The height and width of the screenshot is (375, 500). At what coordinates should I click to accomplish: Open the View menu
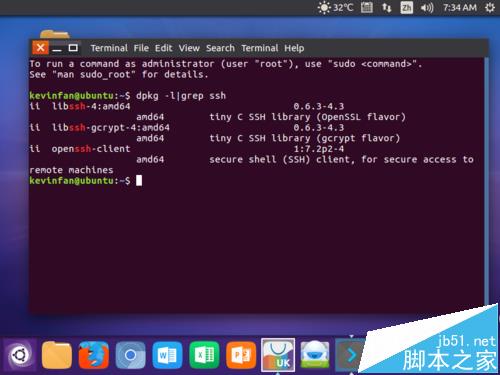tap(189, 48)
